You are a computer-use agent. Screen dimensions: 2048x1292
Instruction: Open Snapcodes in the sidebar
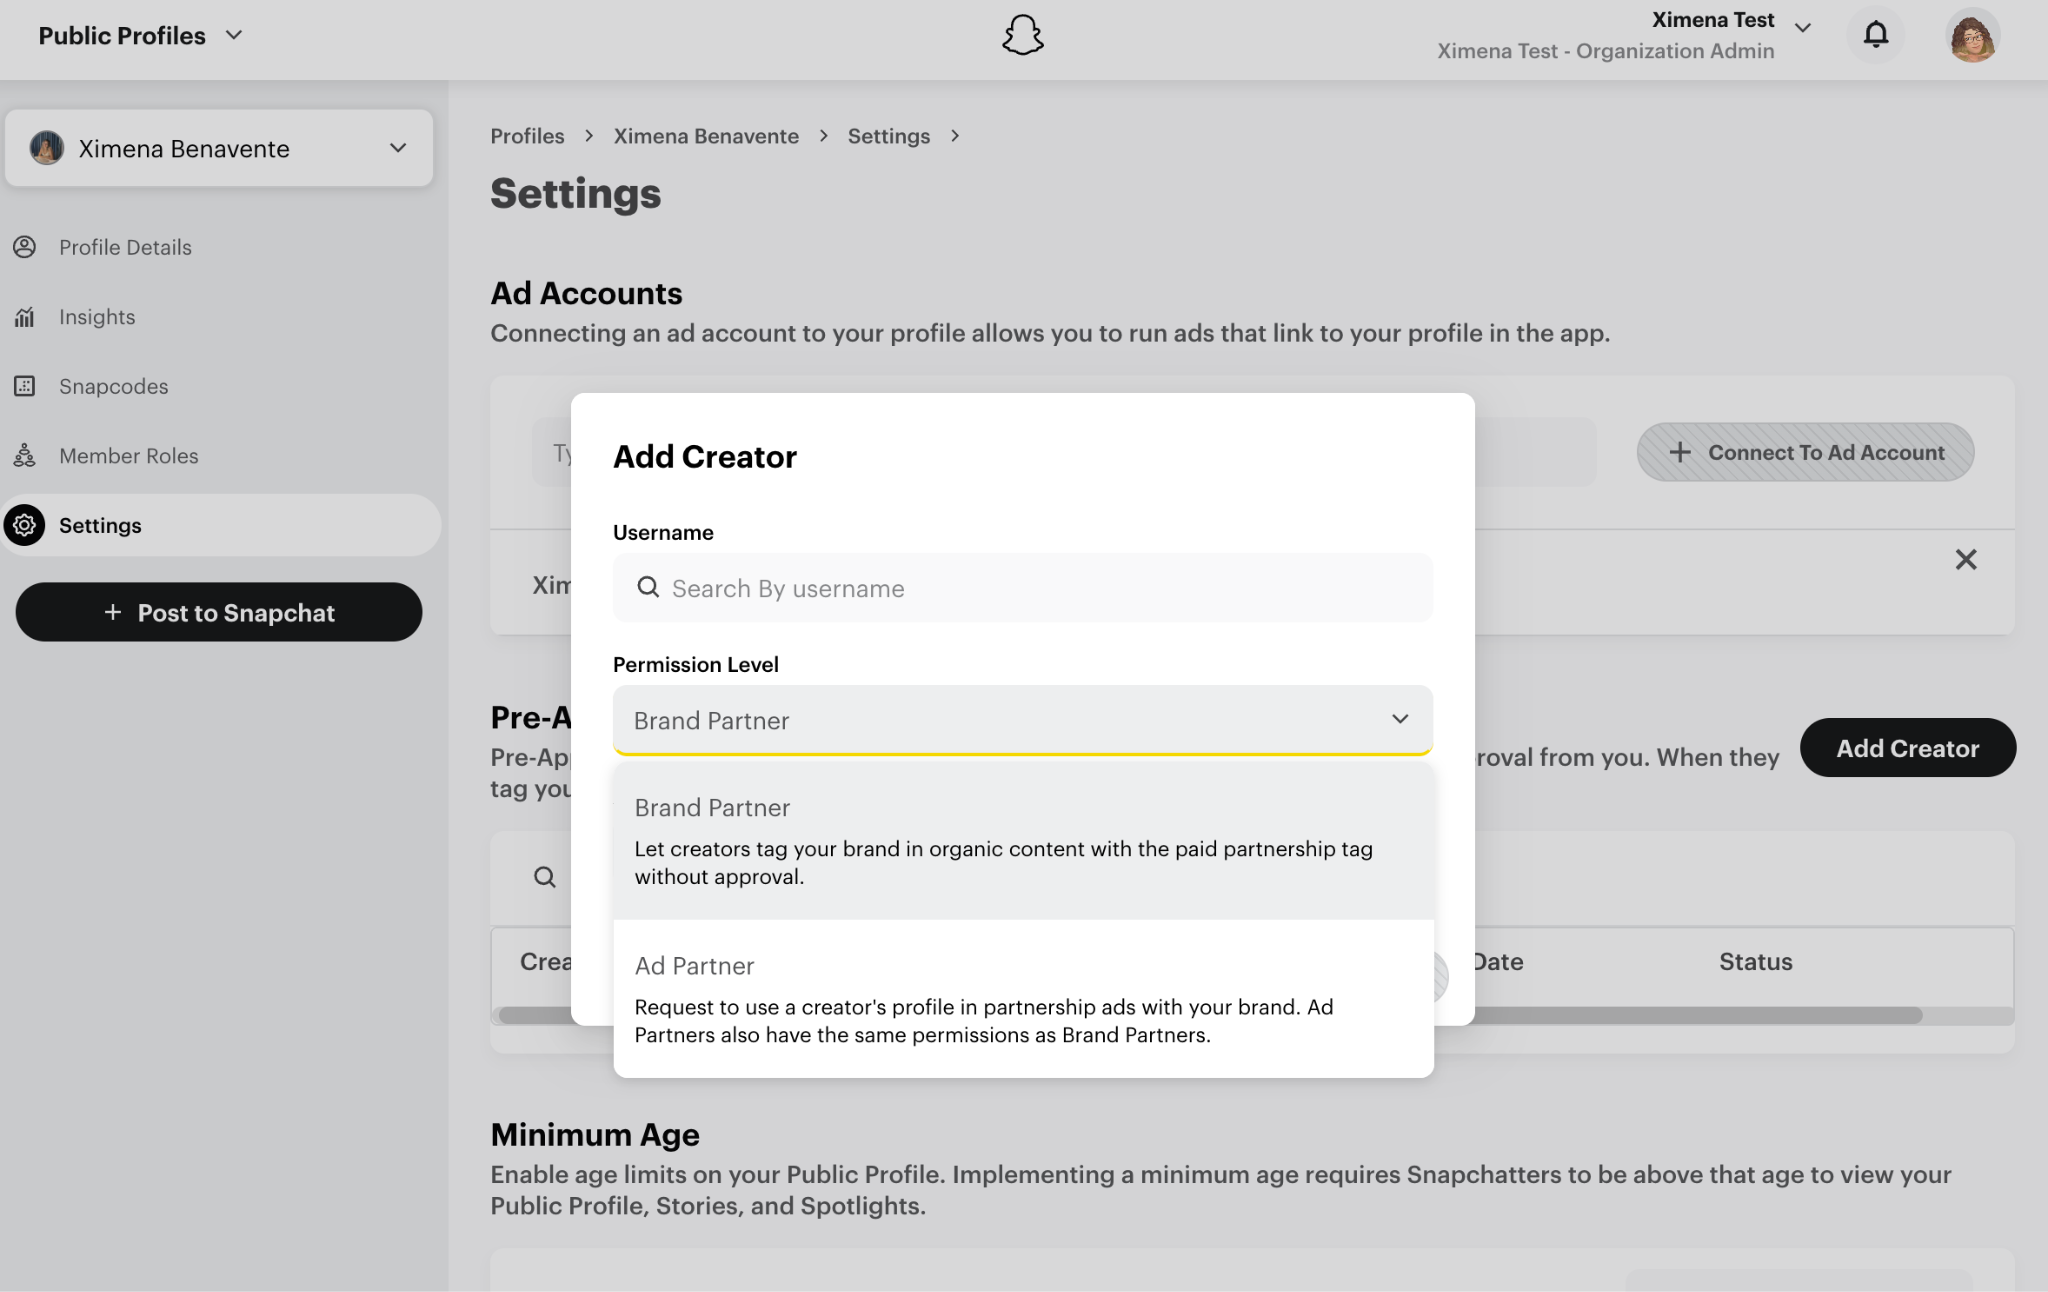tap(113, 386)
